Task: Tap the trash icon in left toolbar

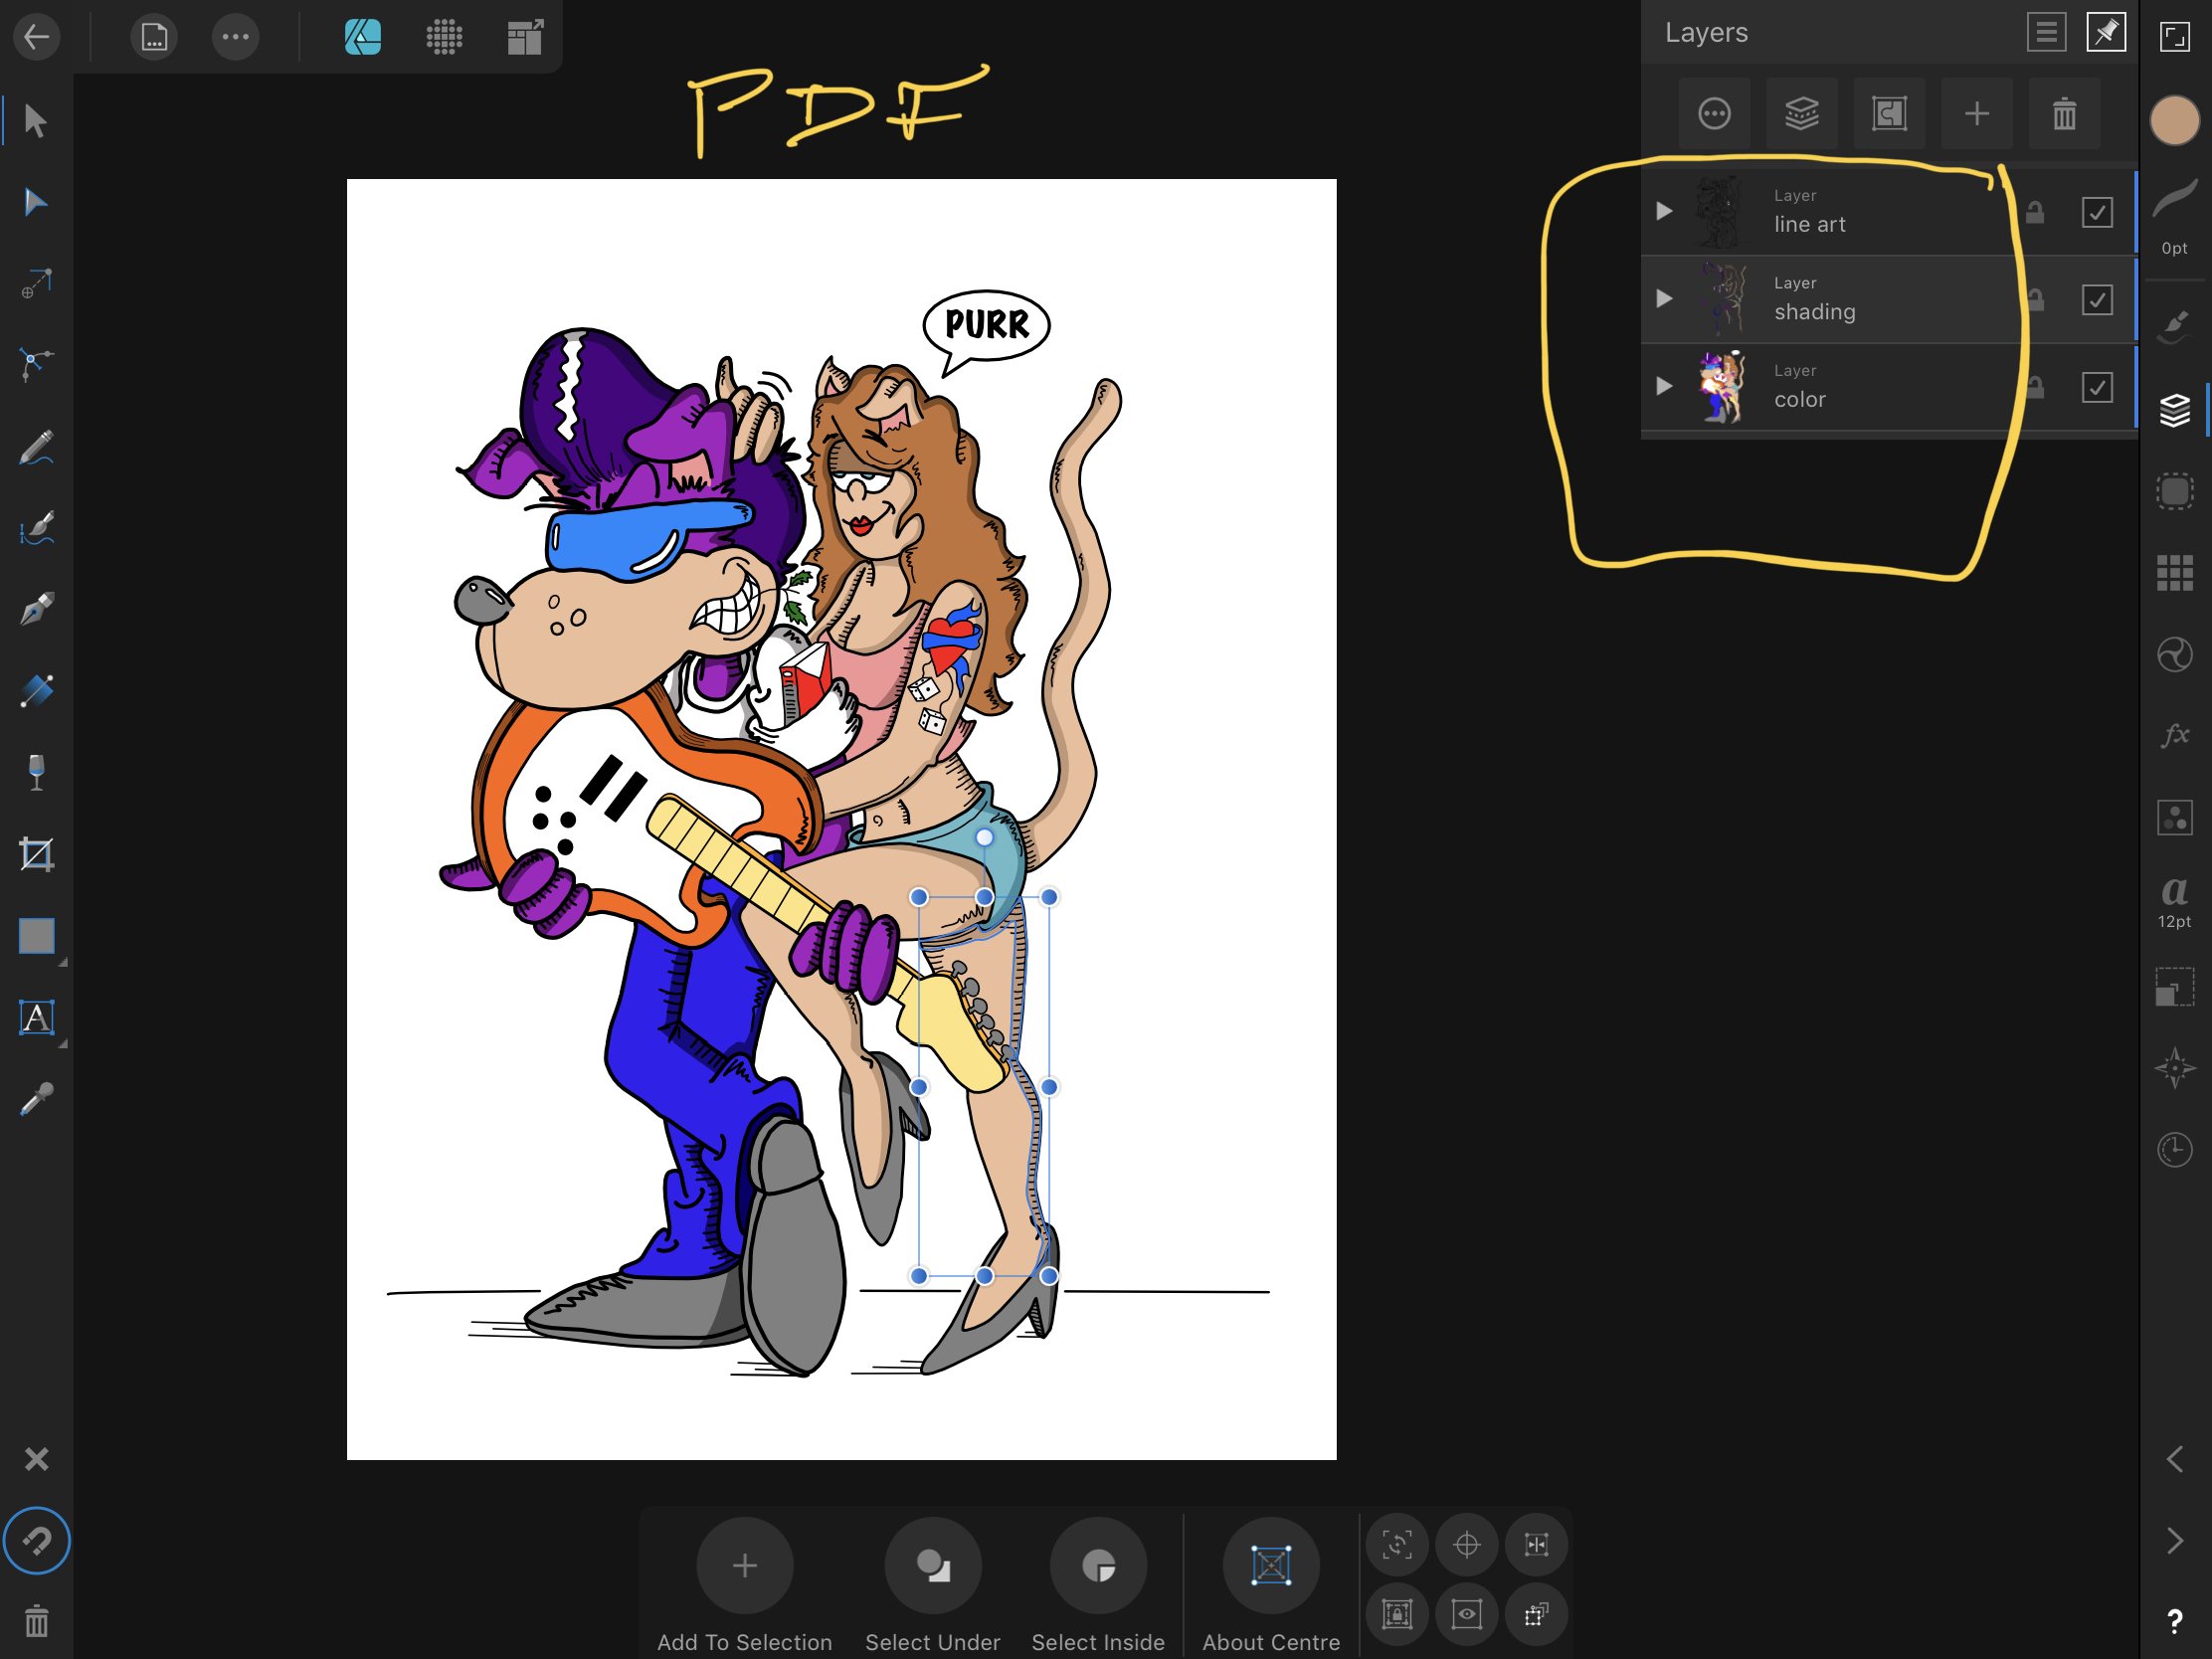Action: tap(36, 1621)
